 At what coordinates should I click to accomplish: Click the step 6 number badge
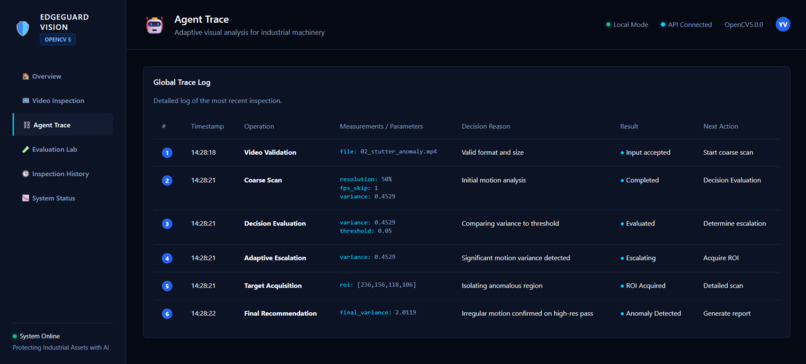click(x=167, y=314)
